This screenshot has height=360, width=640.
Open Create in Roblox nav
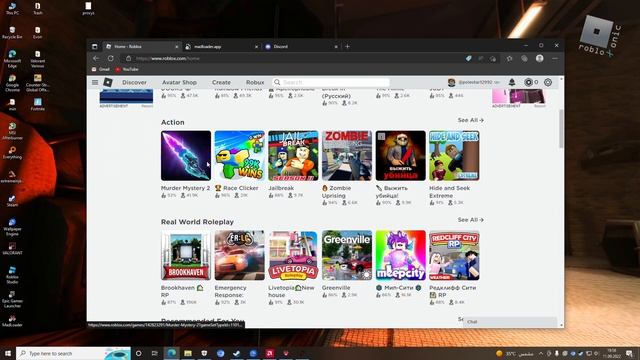[221, 82]
